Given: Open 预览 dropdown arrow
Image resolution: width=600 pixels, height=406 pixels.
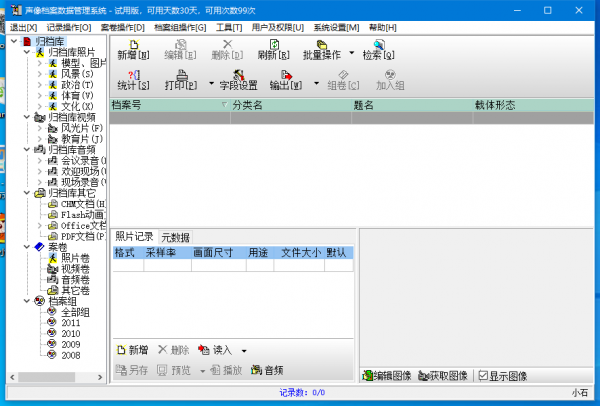Looking at the screenshot, I should (x=202, y=371).
